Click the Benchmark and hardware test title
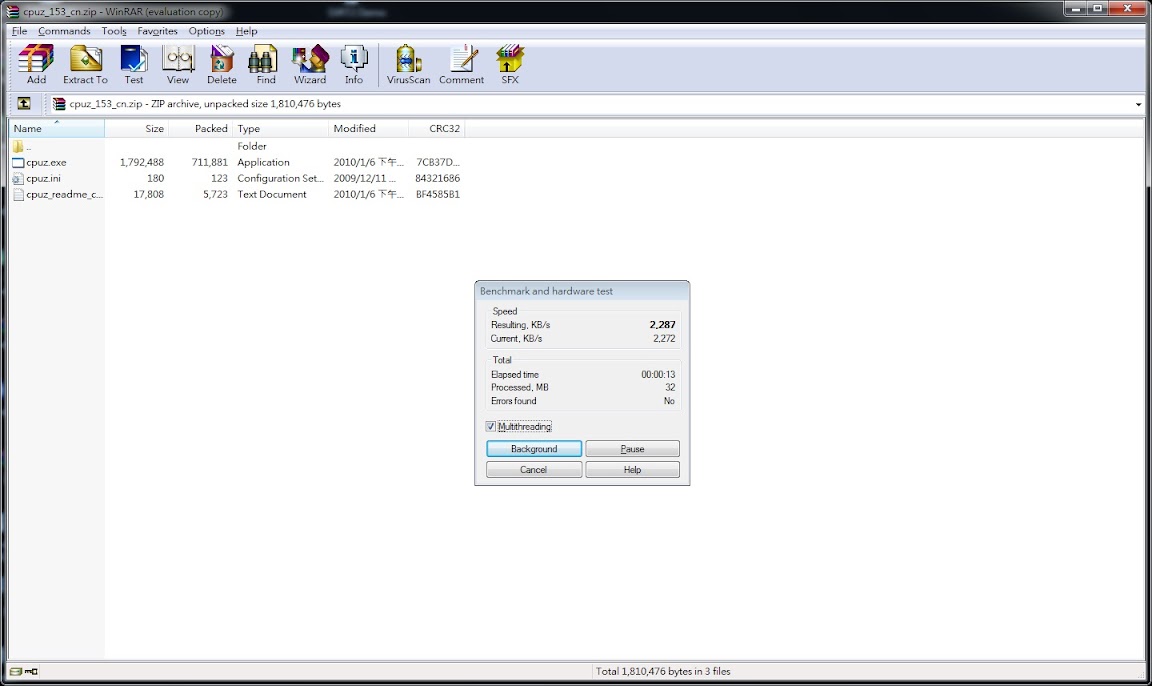 pyautogui.click(x=546, y=291)
